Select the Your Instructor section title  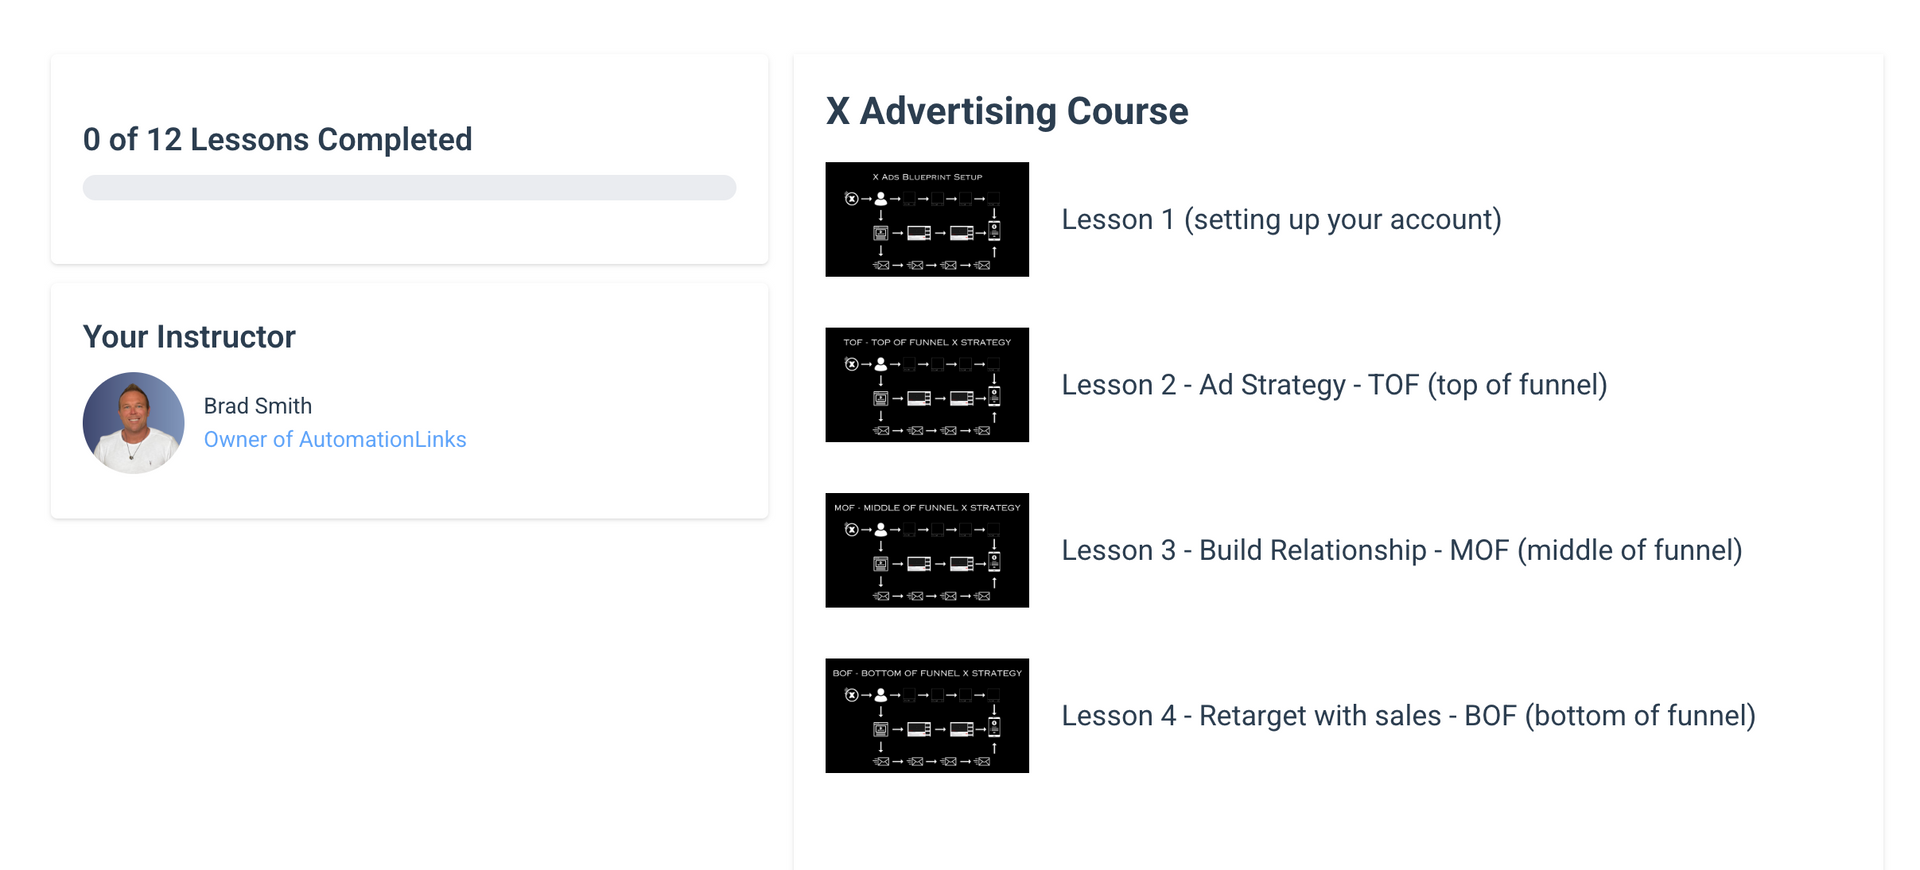(189, 337)
